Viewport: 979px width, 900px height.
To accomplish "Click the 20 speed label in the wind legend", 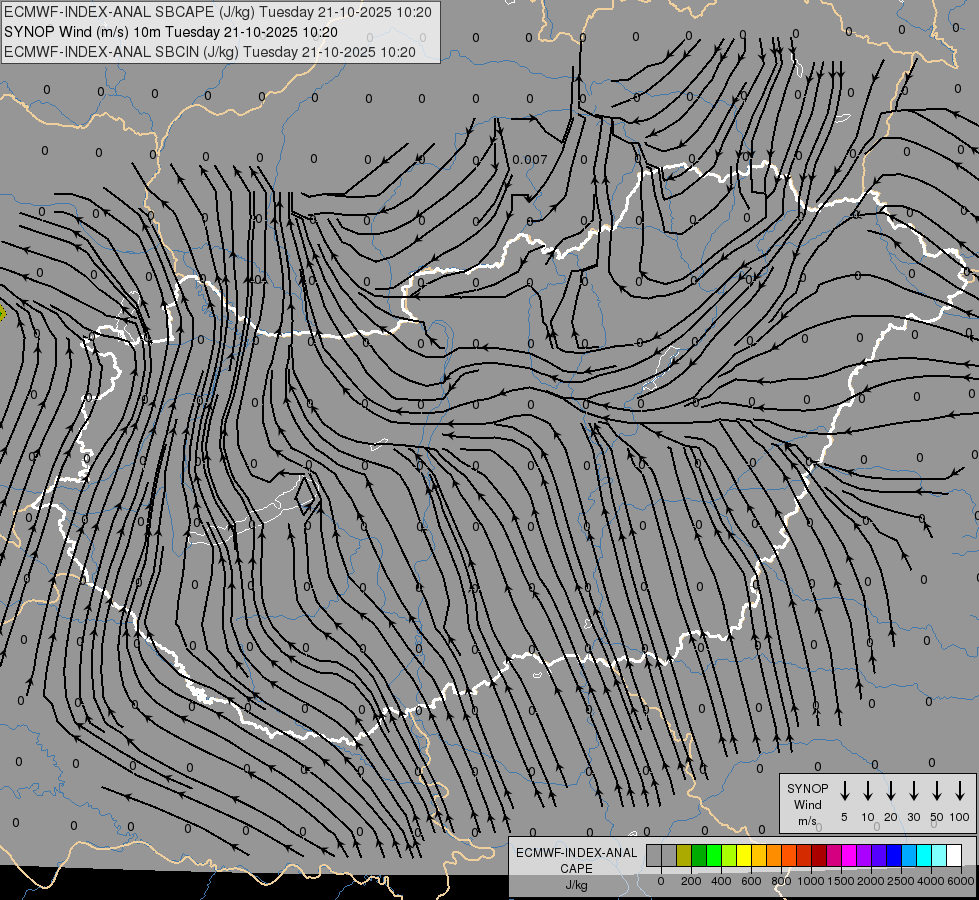I will click(890, 817).
